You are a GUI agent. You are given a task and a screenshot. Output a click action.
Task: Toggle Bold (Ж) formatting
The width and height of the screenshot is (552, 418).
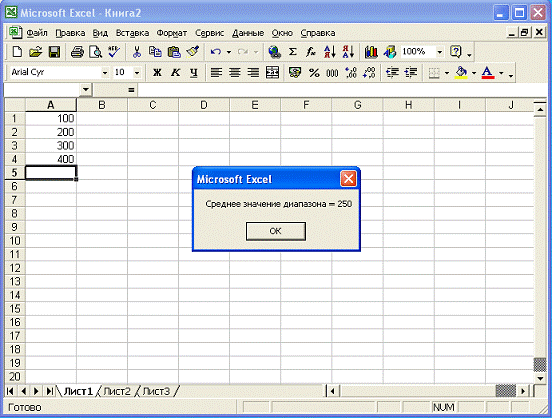pos(157,73)
